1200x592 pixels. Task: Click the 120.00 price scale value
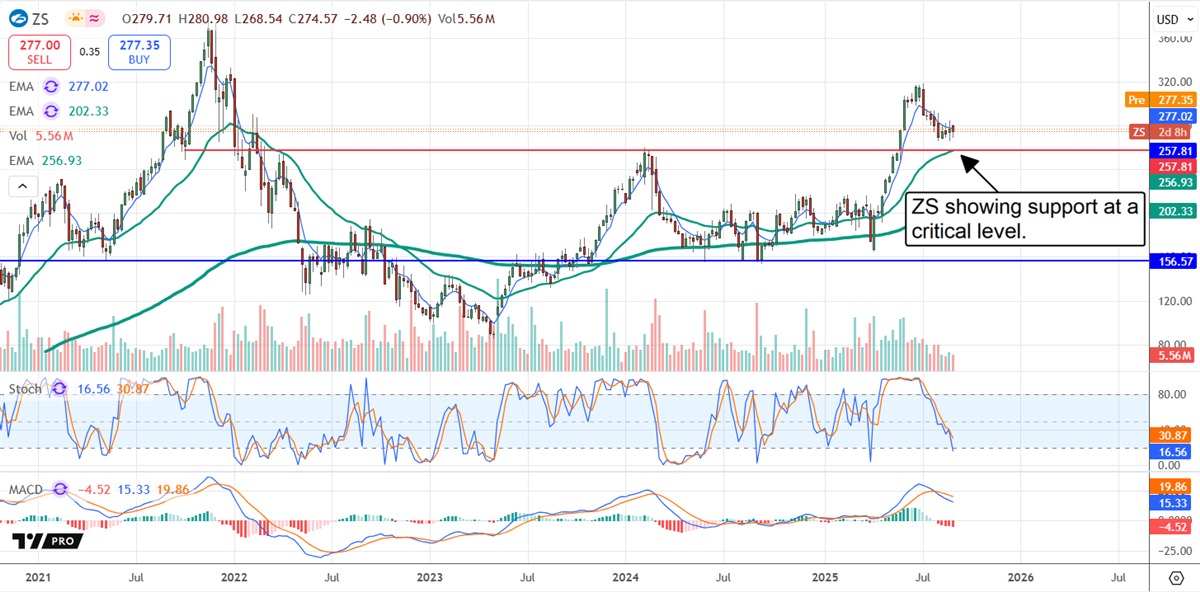1175,301
